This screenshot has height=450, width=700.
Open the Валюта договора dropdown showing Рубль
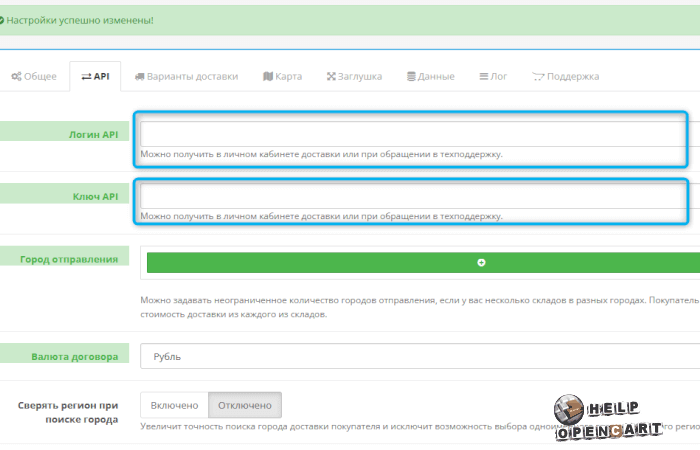click(x=420, y=356)
